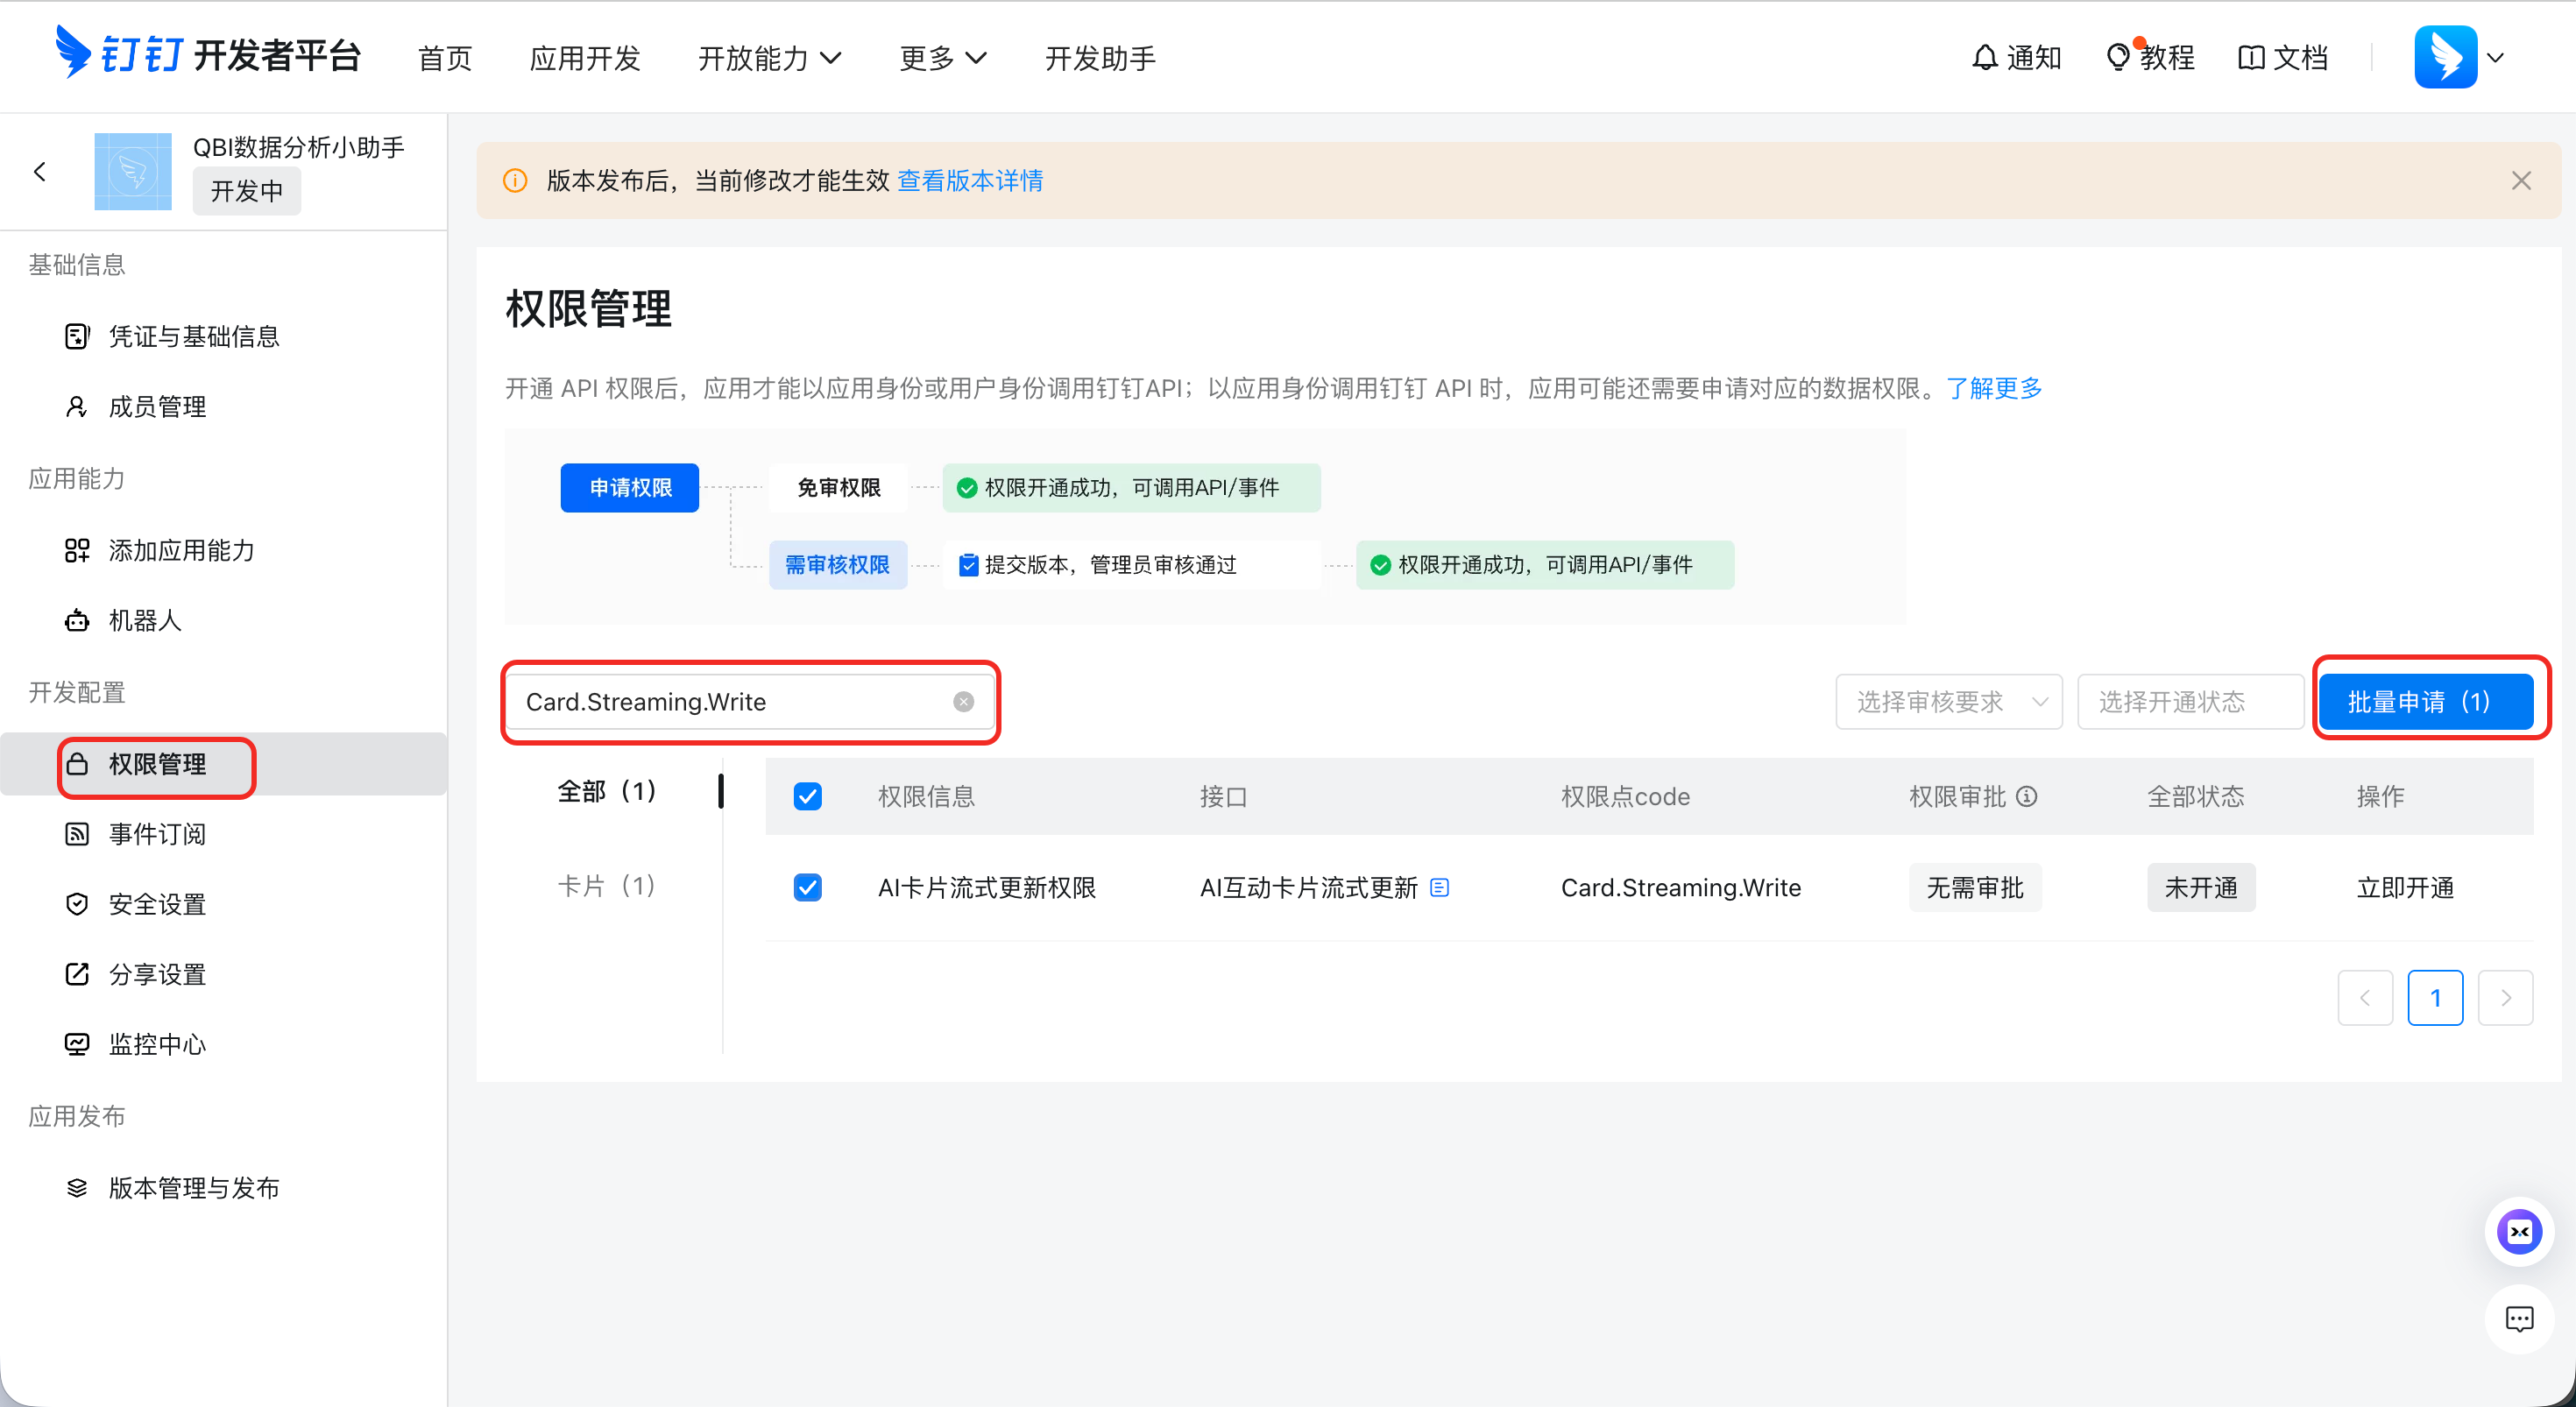Screen dimensions: 2576x1407
Task: Click the user avatar icon
Action: [2445, 57]
